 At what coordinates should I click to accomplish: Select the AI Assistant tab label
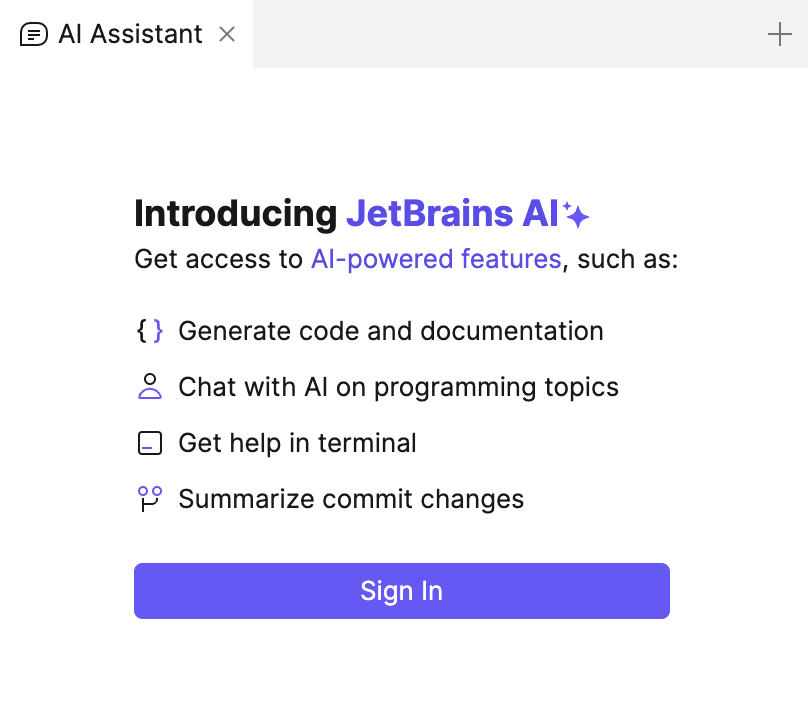pos(129,33)
